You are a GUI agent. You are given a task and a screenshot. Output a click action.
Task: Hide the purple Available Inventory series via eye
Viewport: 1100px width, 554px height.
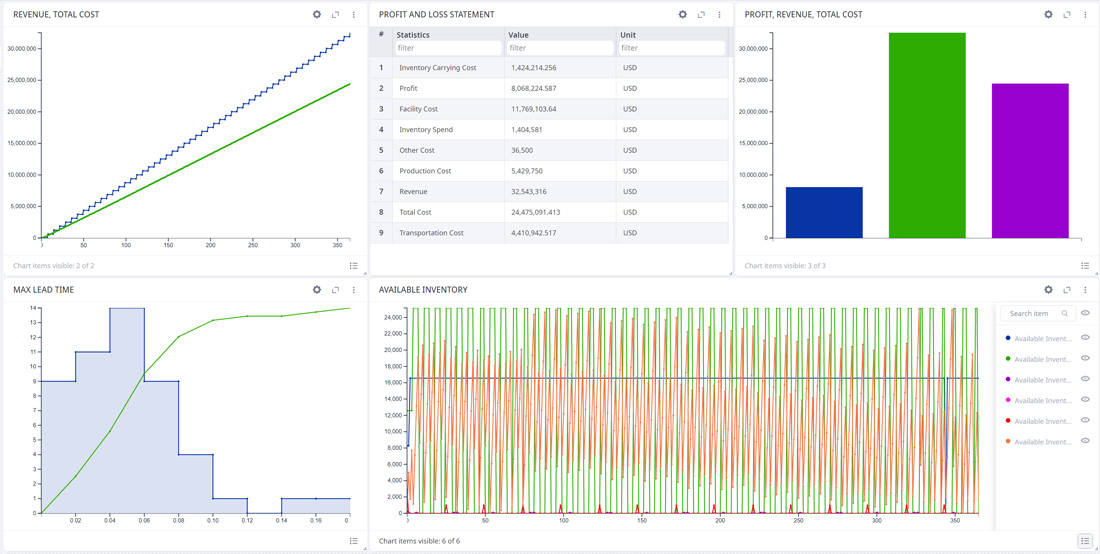tap(1086, 379)
